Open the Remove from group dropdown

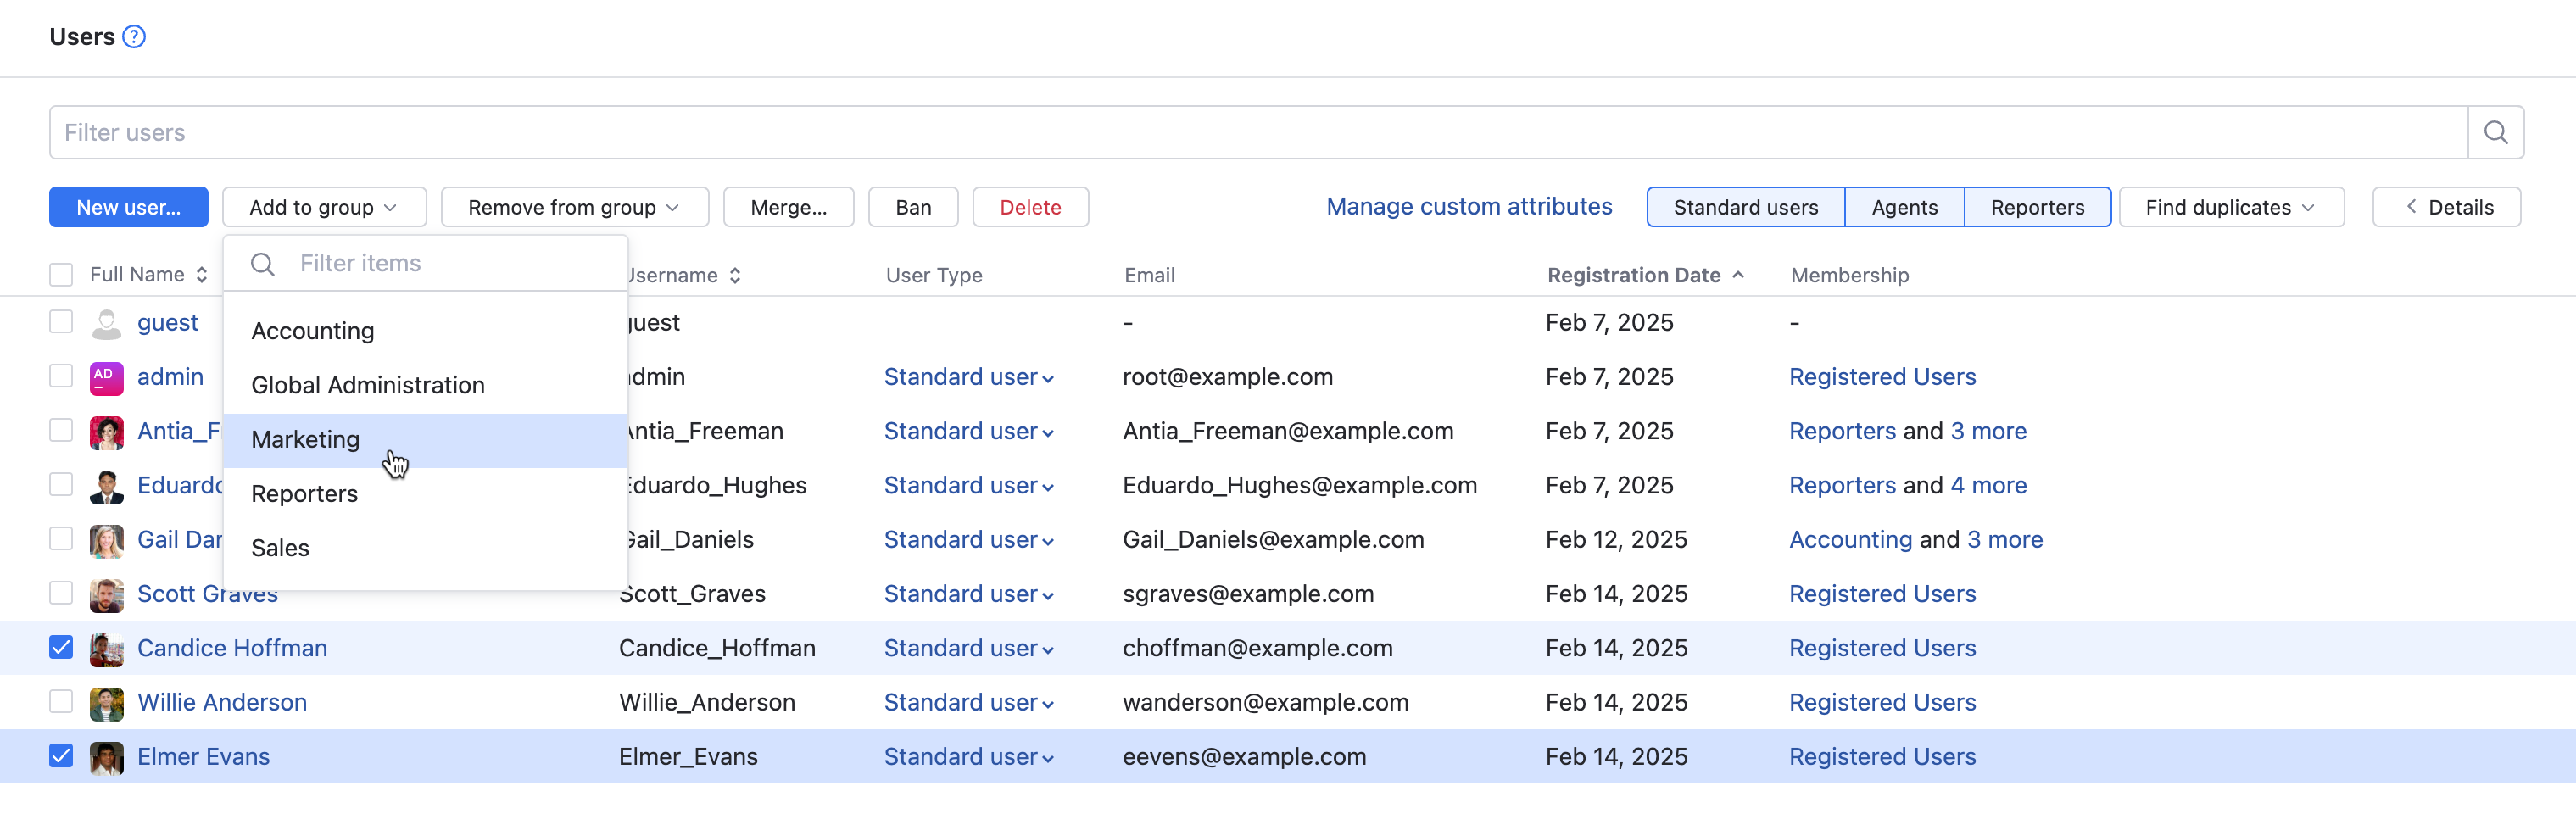tap(574, 207)
